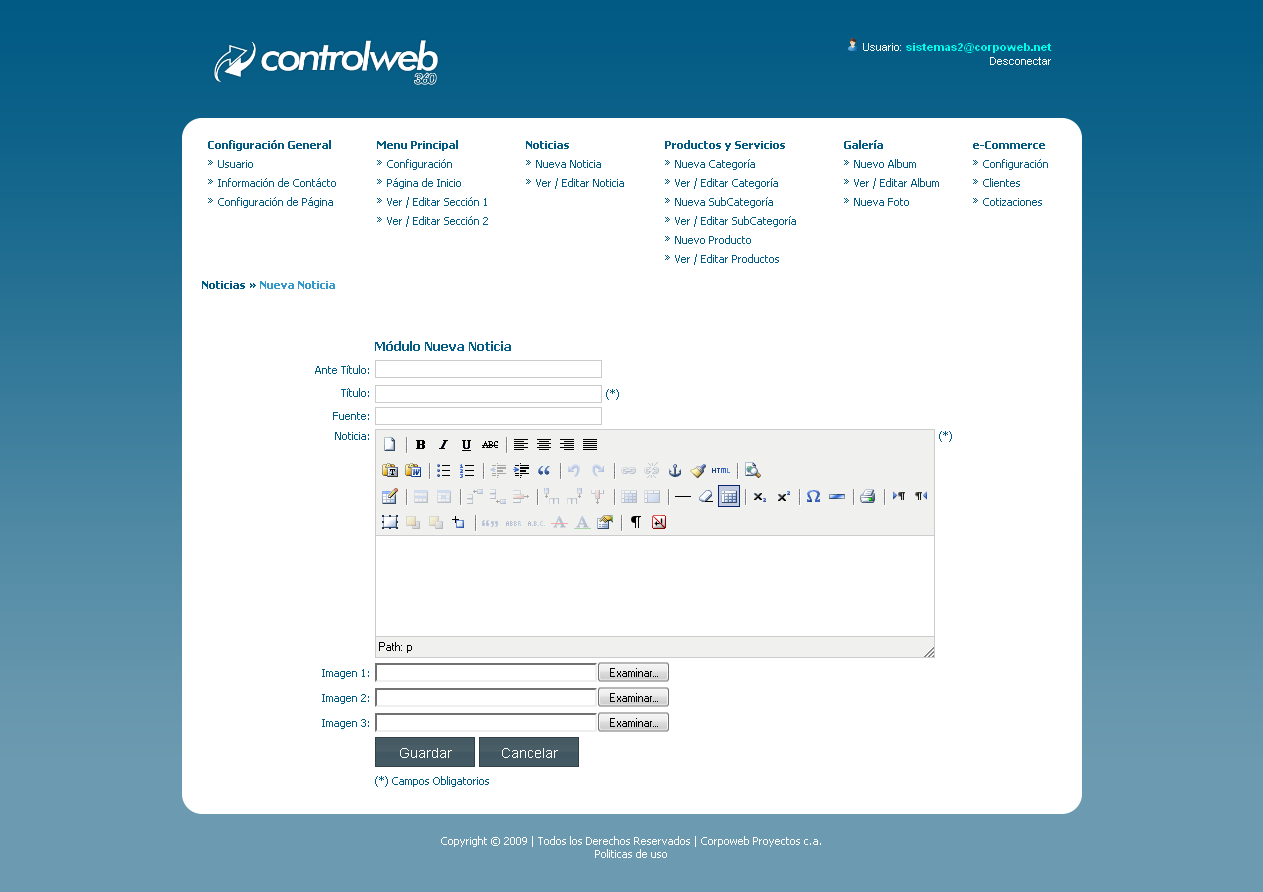Toggle show paragraph marks icon
Screen dimensions: 1263x892
pyautogui.click(x=635, y=523)
